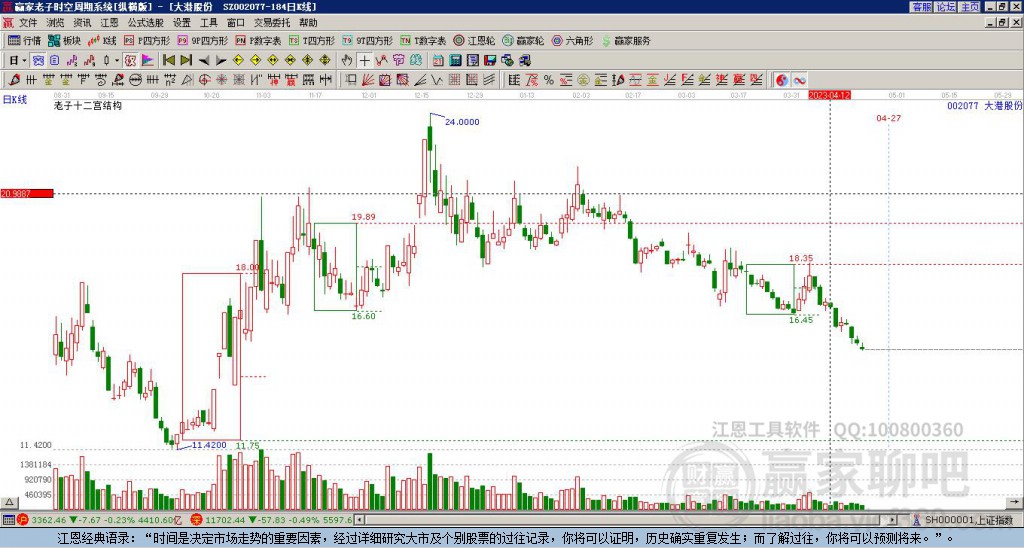Viewport: 1024px width, 548px height.
Task: Click the percent sign drawing tool
Action: point(548,80)
